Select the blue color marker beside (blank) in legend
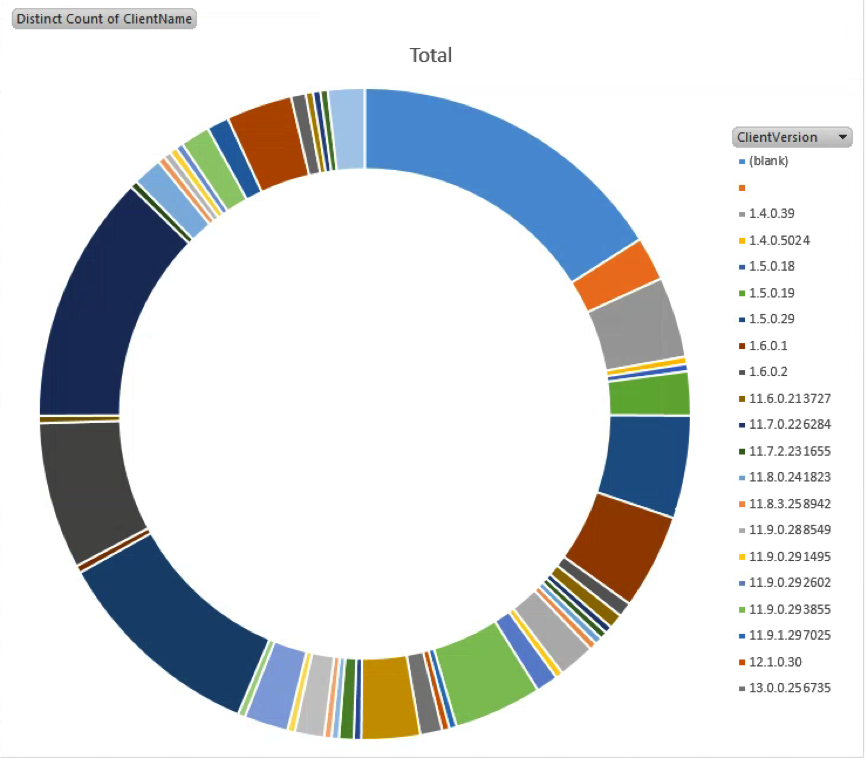The height and width of the screenshot is (758, 865). pos(741,161)
